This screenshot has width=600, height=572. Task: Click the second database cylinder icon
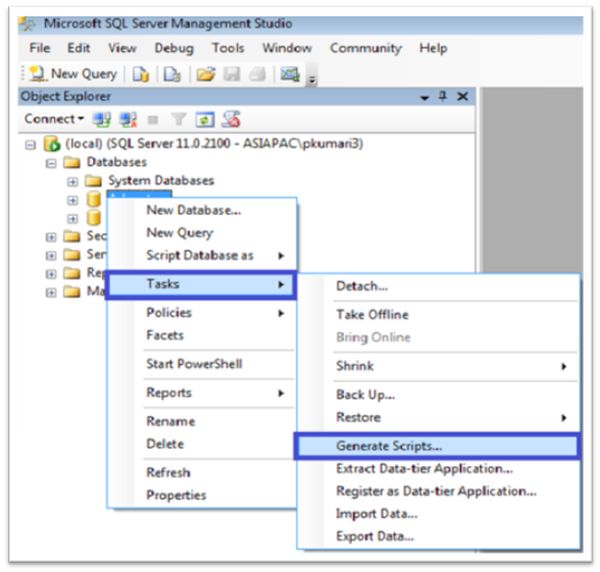94,218
